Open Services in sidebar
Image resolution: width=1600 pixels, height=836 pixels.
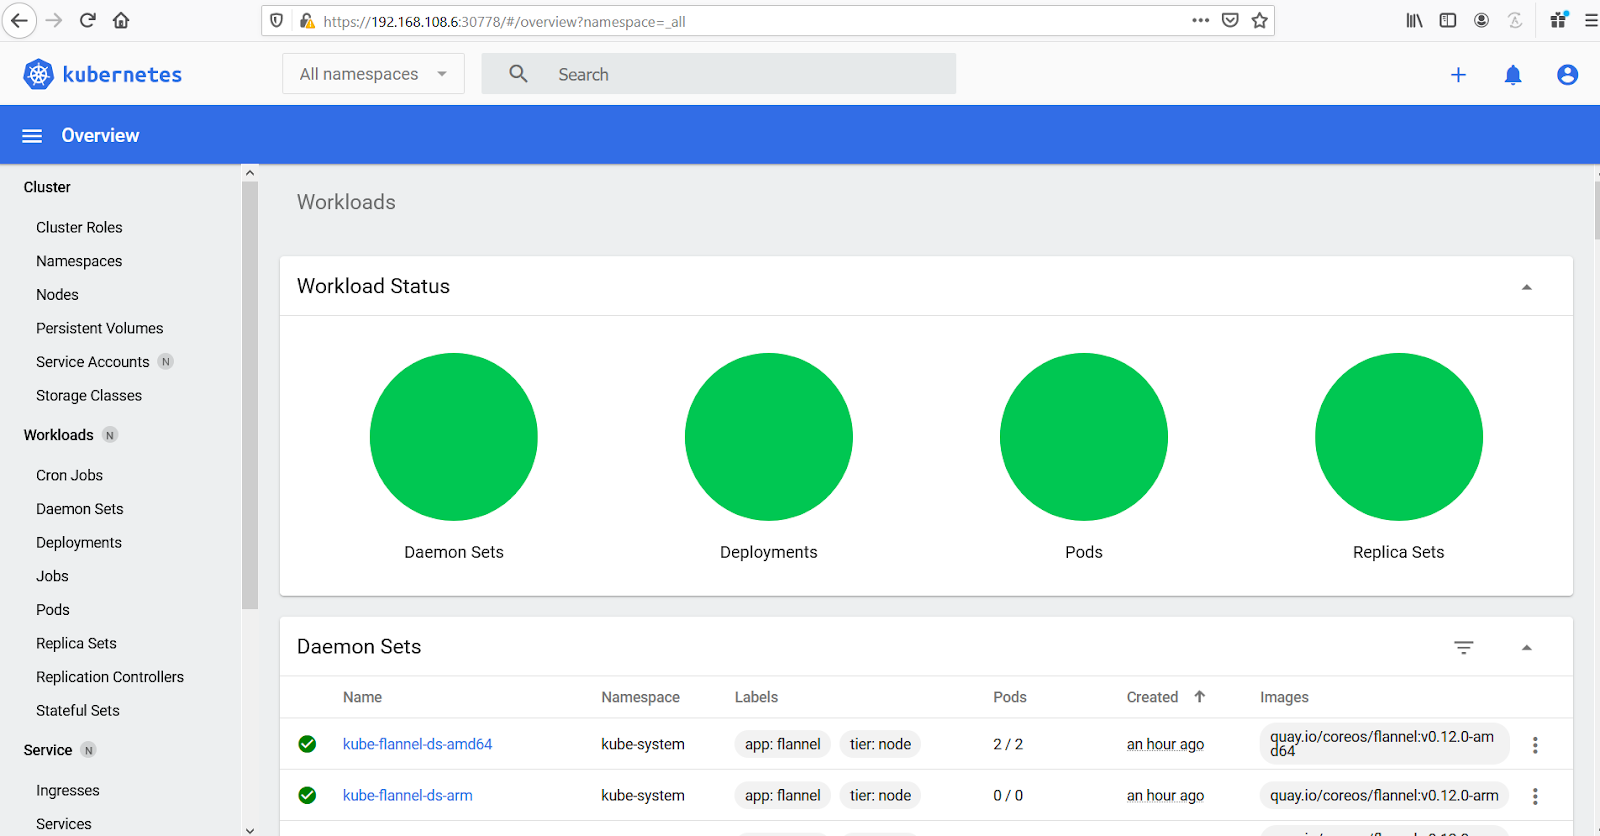click(x=64, y=824)
